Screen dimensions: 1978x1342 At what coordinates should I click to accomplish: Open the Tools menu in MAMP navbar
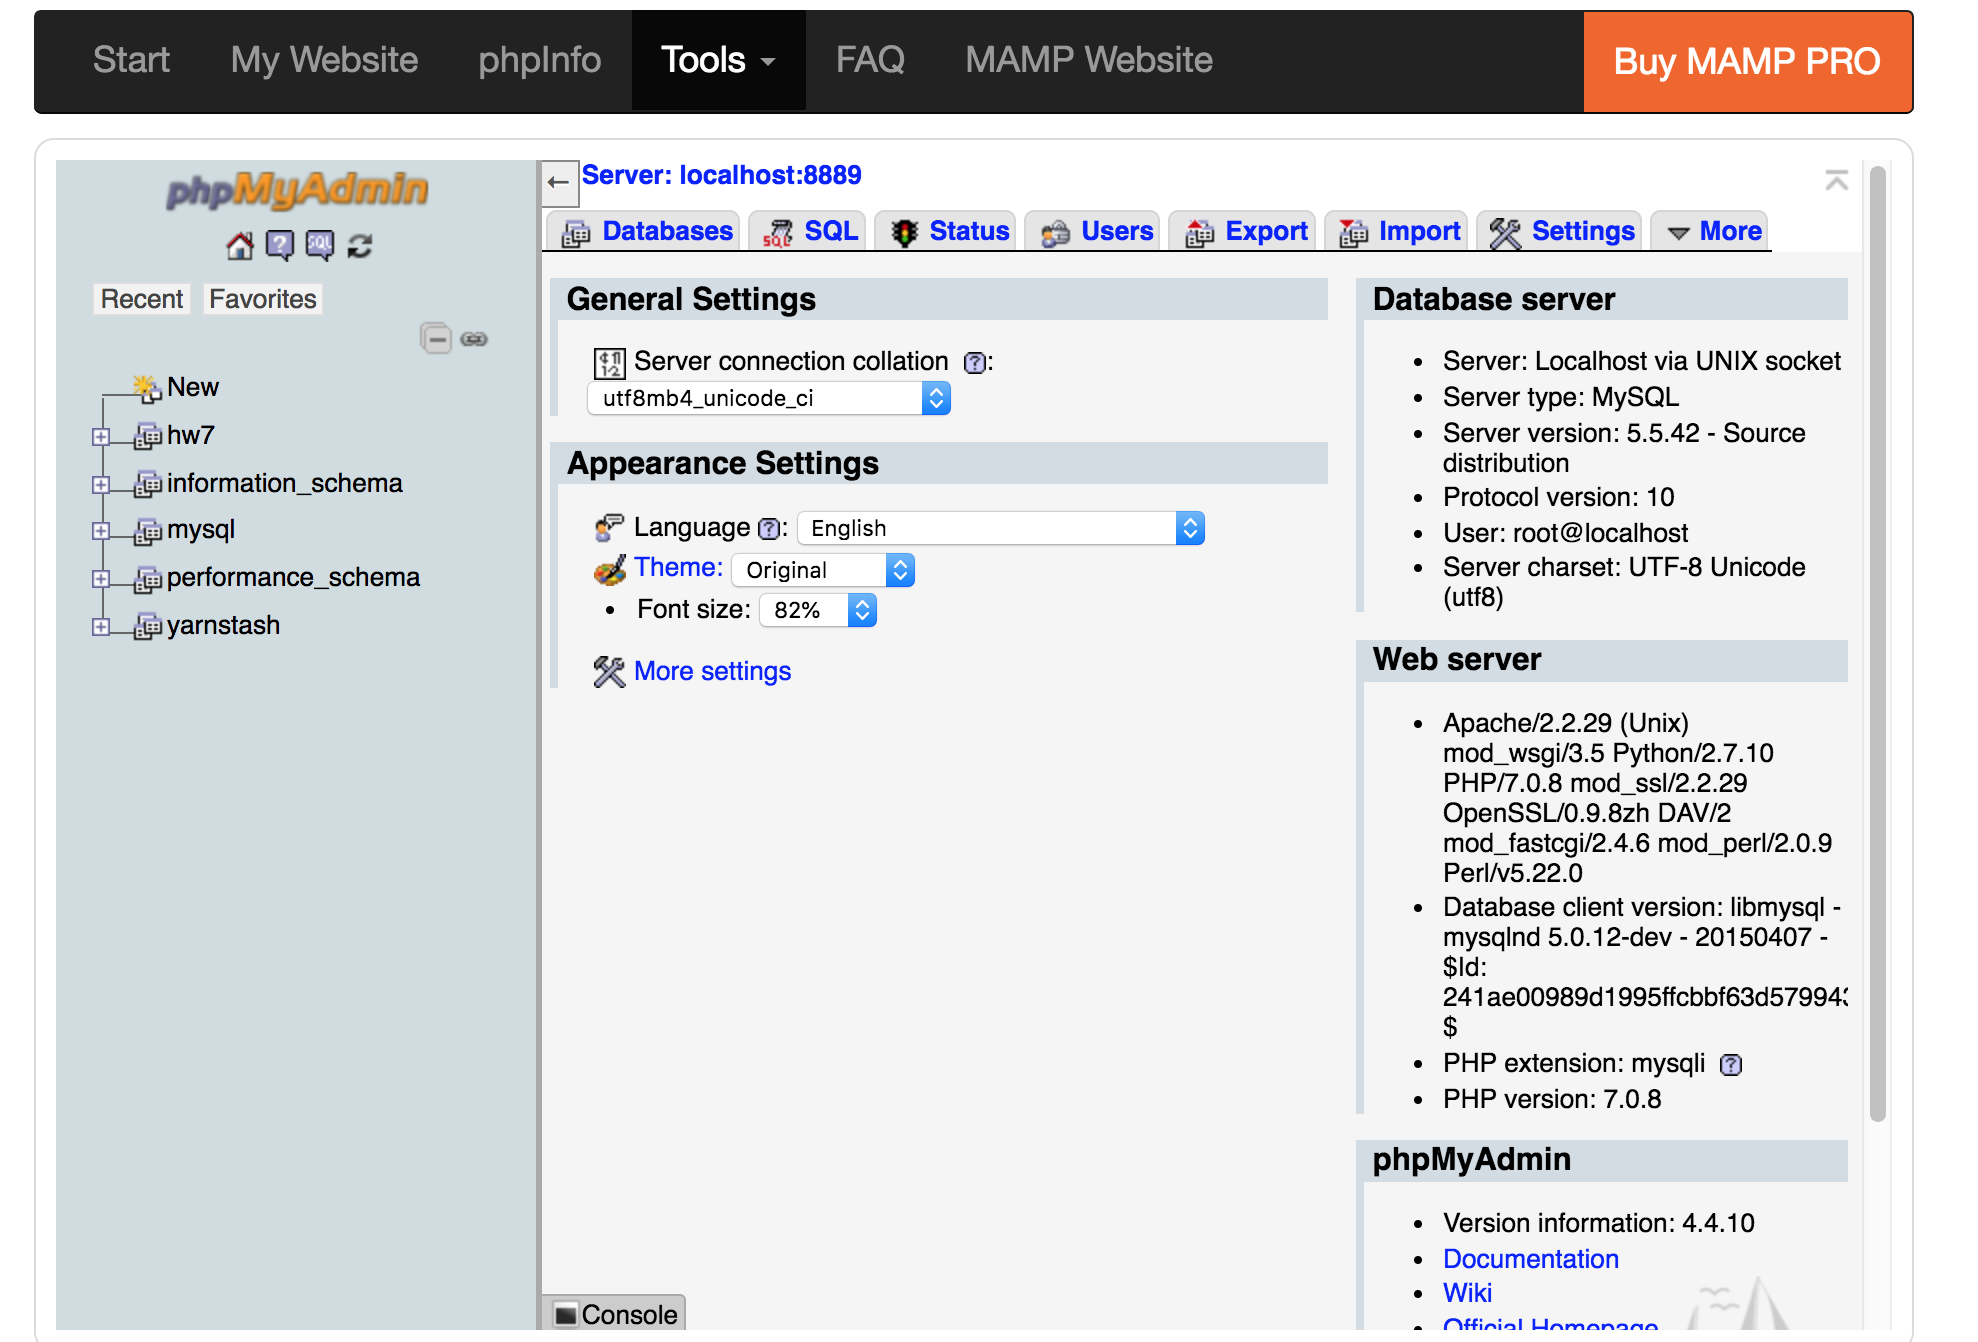pos(717,61)
